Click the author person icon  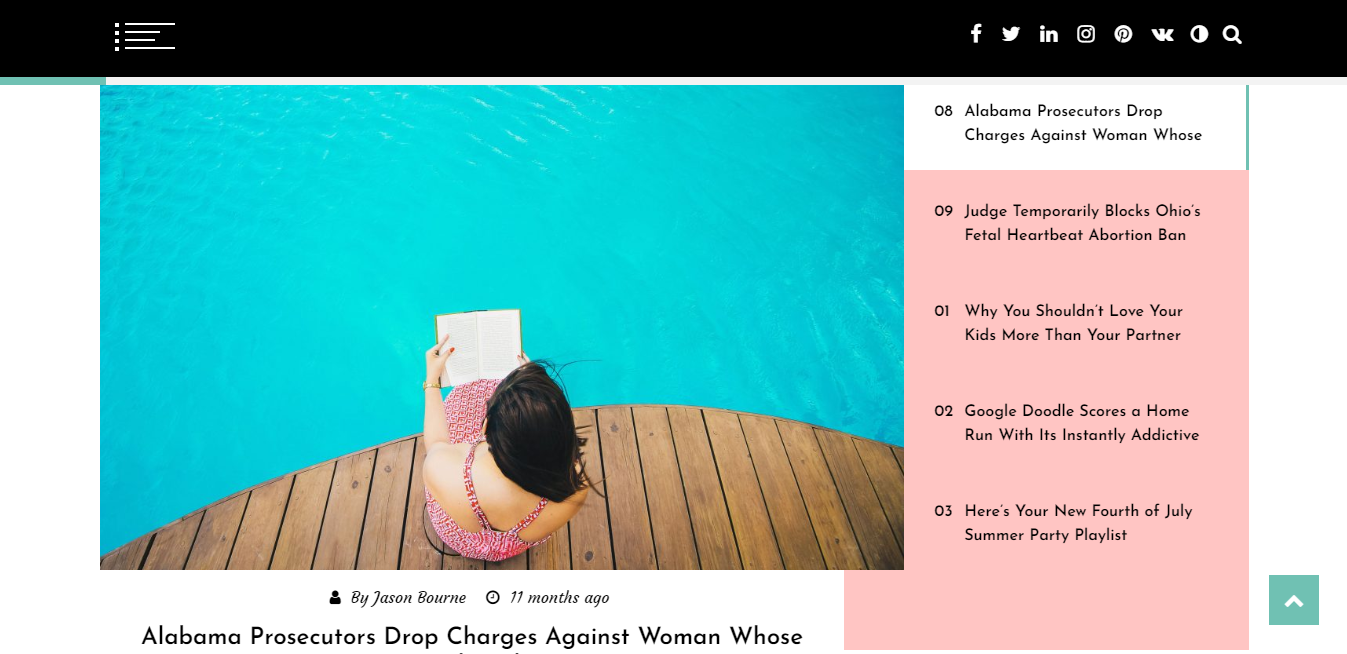[x=335, y=598]
